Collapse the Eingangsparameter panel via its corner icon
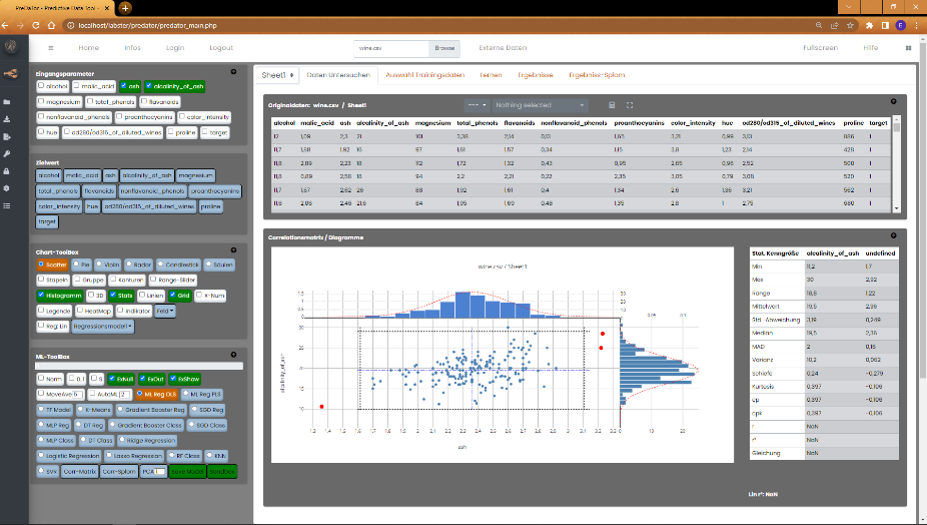Screen dimensions: 927x525 (233, 72)
